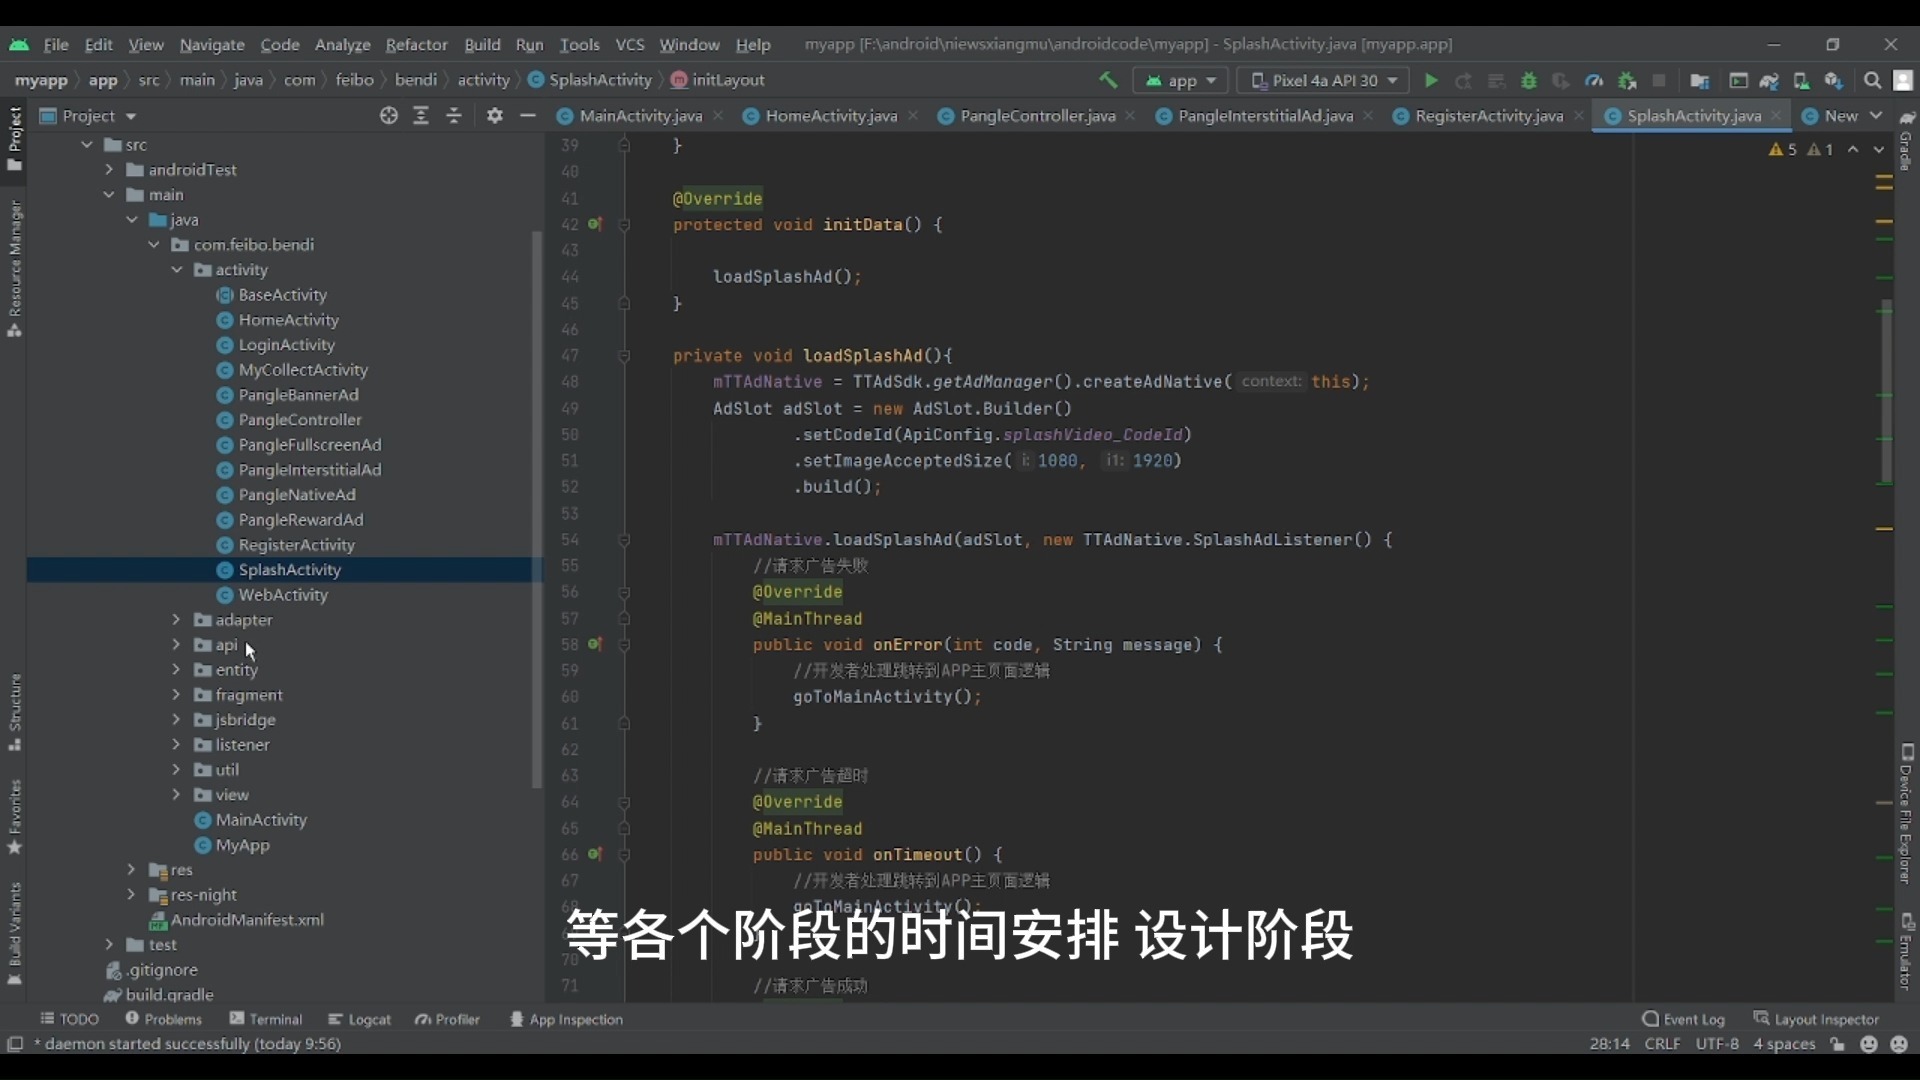
Task: Collapse all icon in Project panel
Action: [454, 116]
